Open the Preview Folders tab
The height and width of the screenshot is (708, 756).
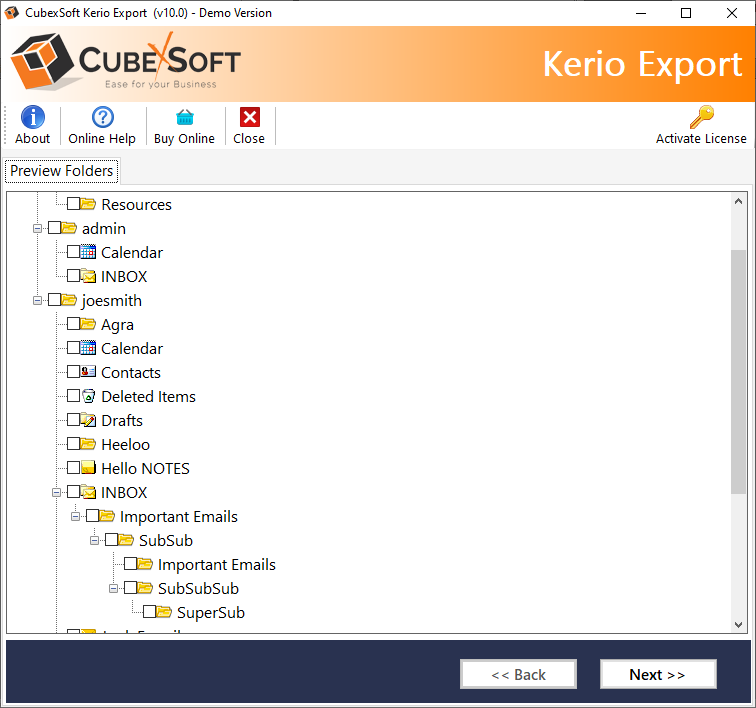[62, 171]
